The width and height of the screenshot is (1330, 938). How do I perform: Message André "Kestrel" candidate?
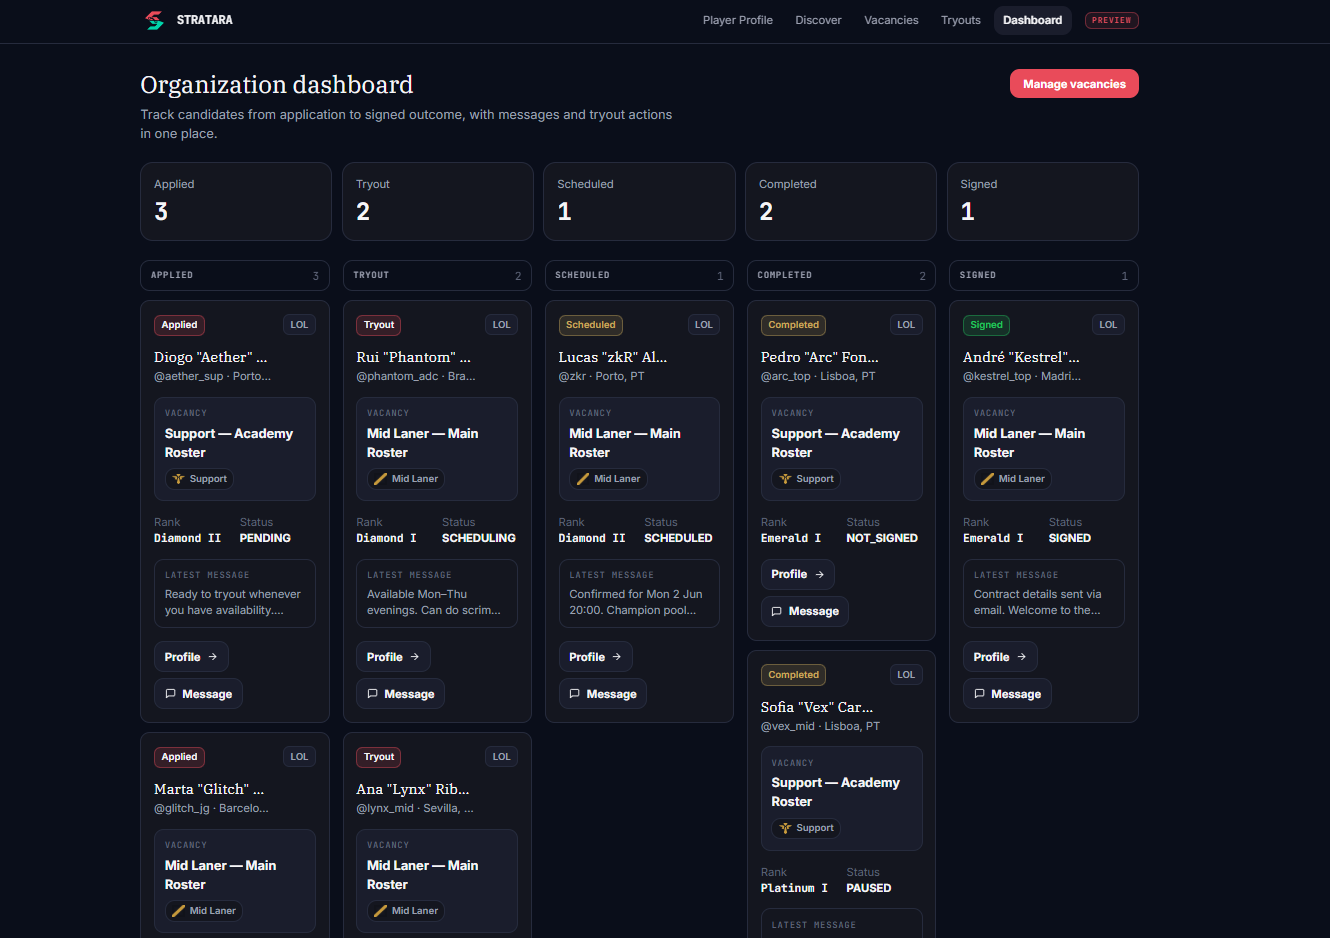point(1007,694)
